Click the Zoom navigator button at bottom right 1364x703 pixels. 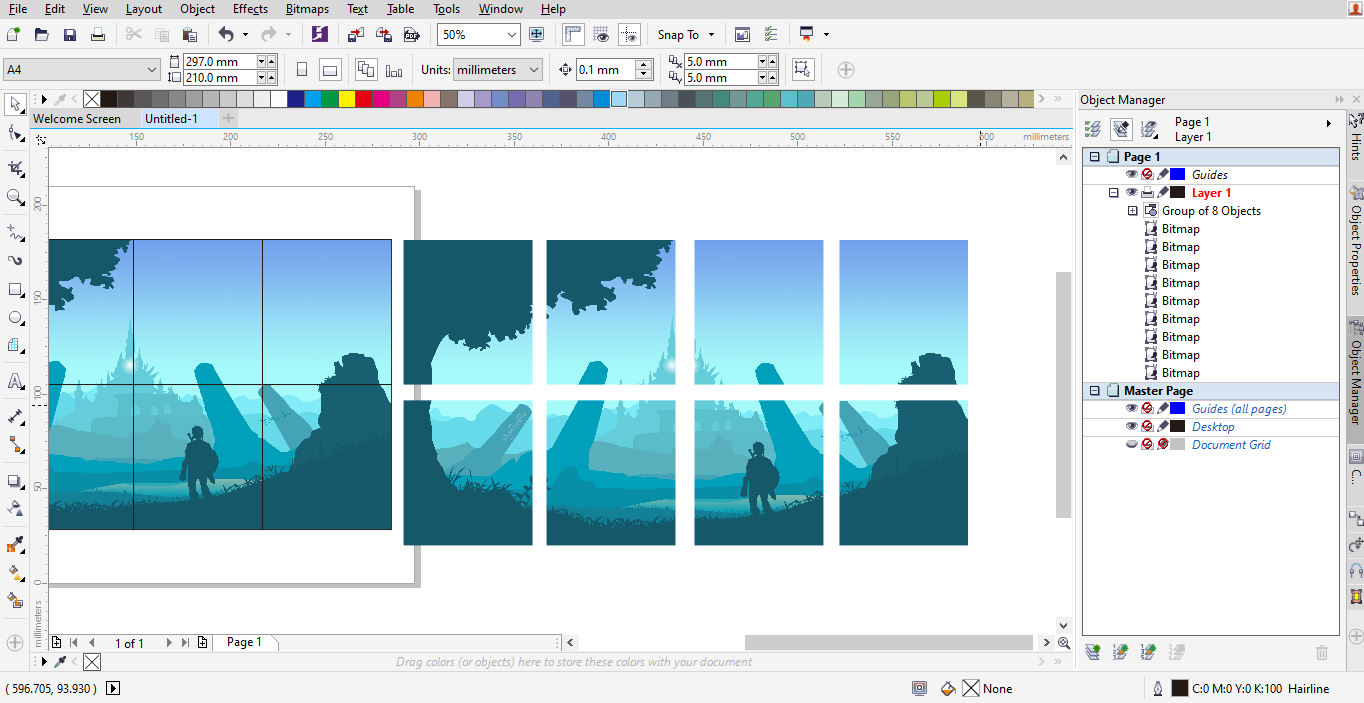click(x=1063, y=643)
